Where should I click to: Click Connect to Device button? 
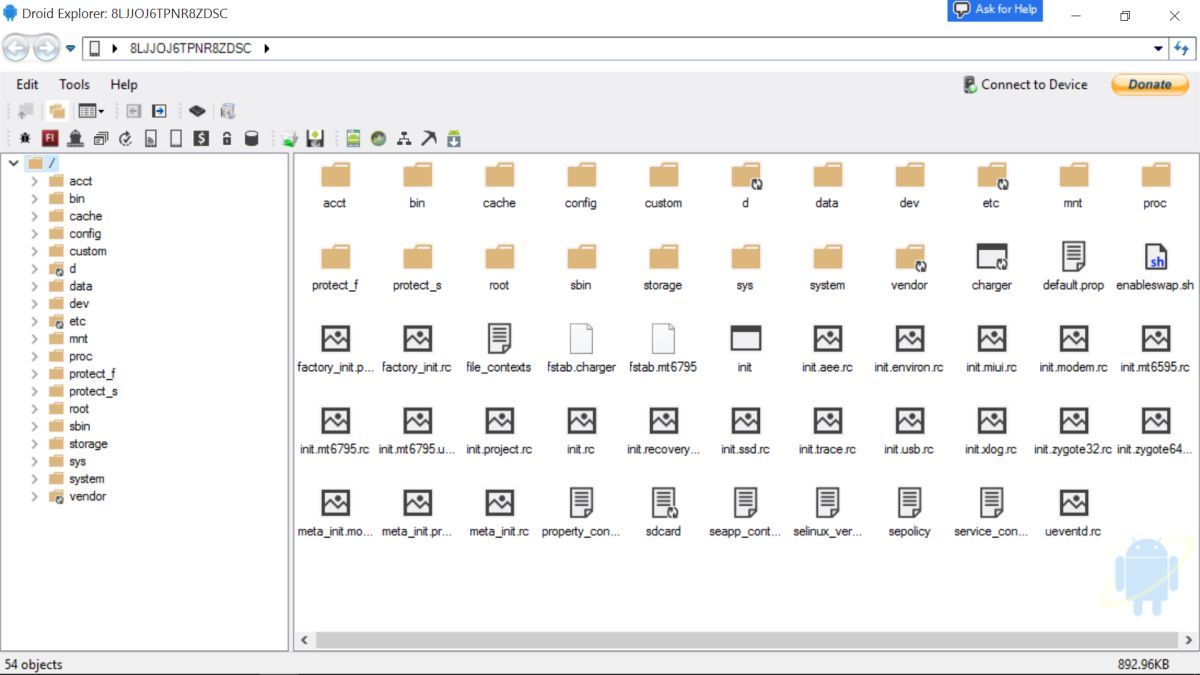click(x=1025, y=85)
